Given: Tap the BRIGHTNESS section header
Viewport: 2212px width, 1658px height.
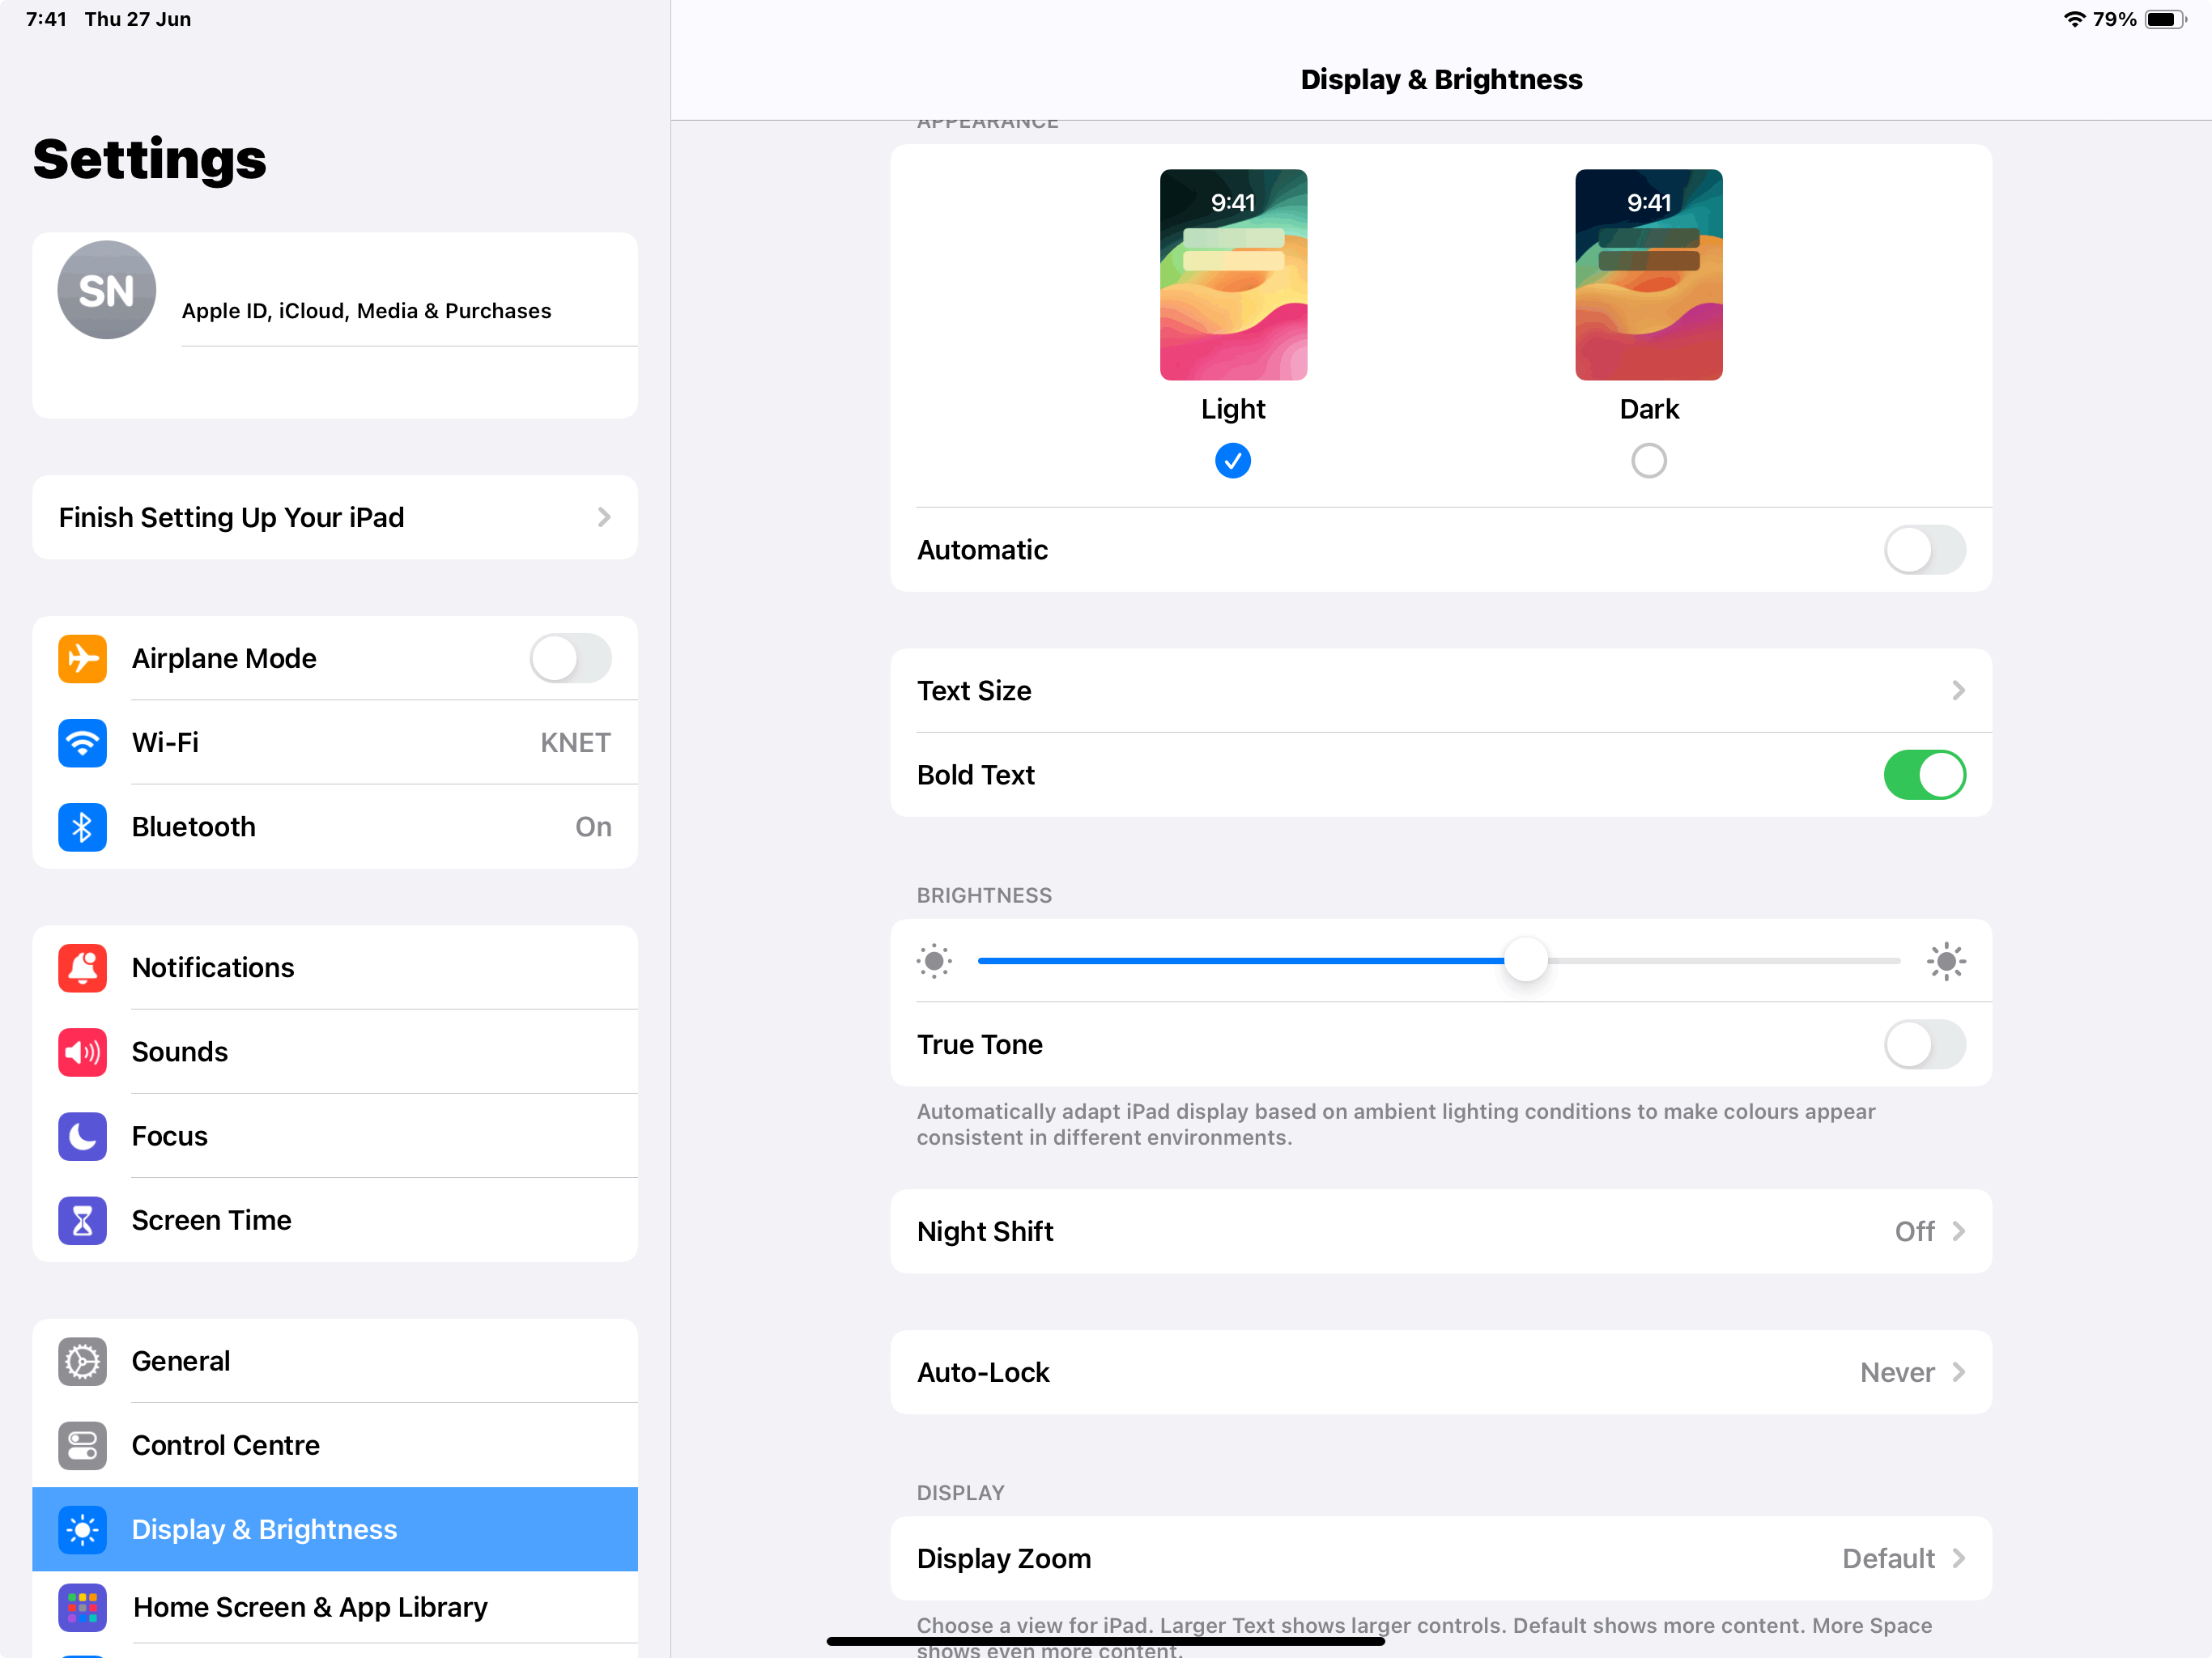Looking at the screenshot, I should point(984,895).
